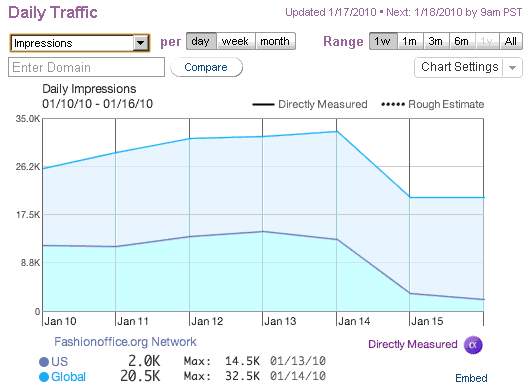
Task: Click the Directly Measured link
Action: (x=413, y=344)
